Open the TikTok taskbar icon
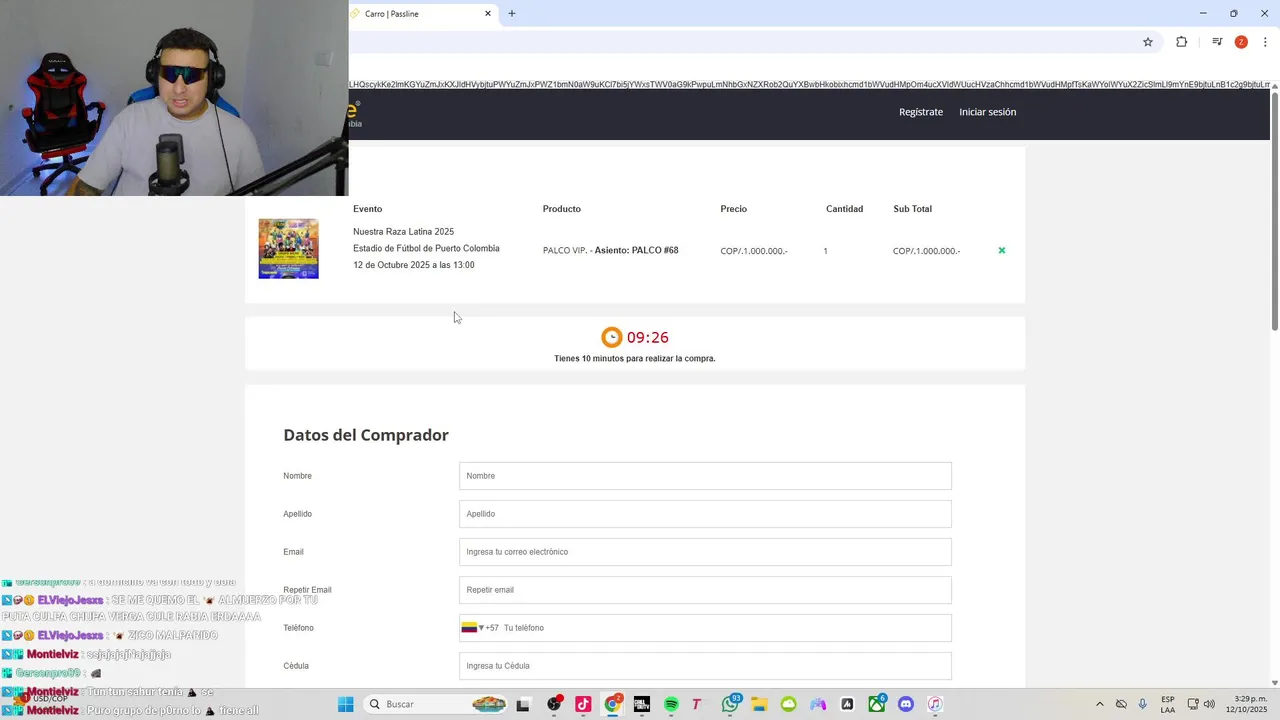 583,704
